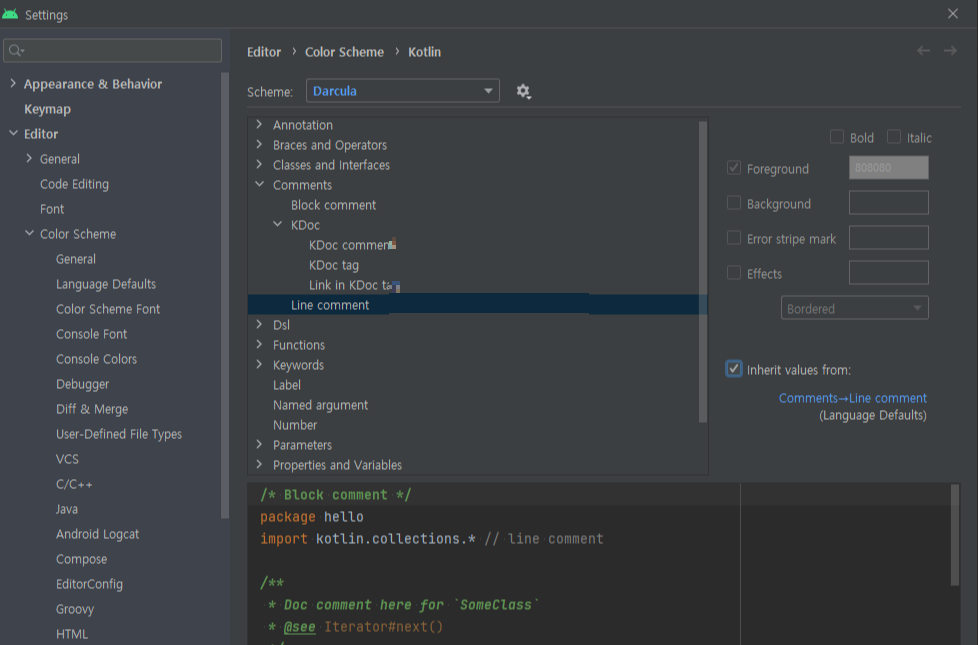Expand the Keywords node
The height and width of the screenshot is (645, 978).
click(x=259, y=364)
